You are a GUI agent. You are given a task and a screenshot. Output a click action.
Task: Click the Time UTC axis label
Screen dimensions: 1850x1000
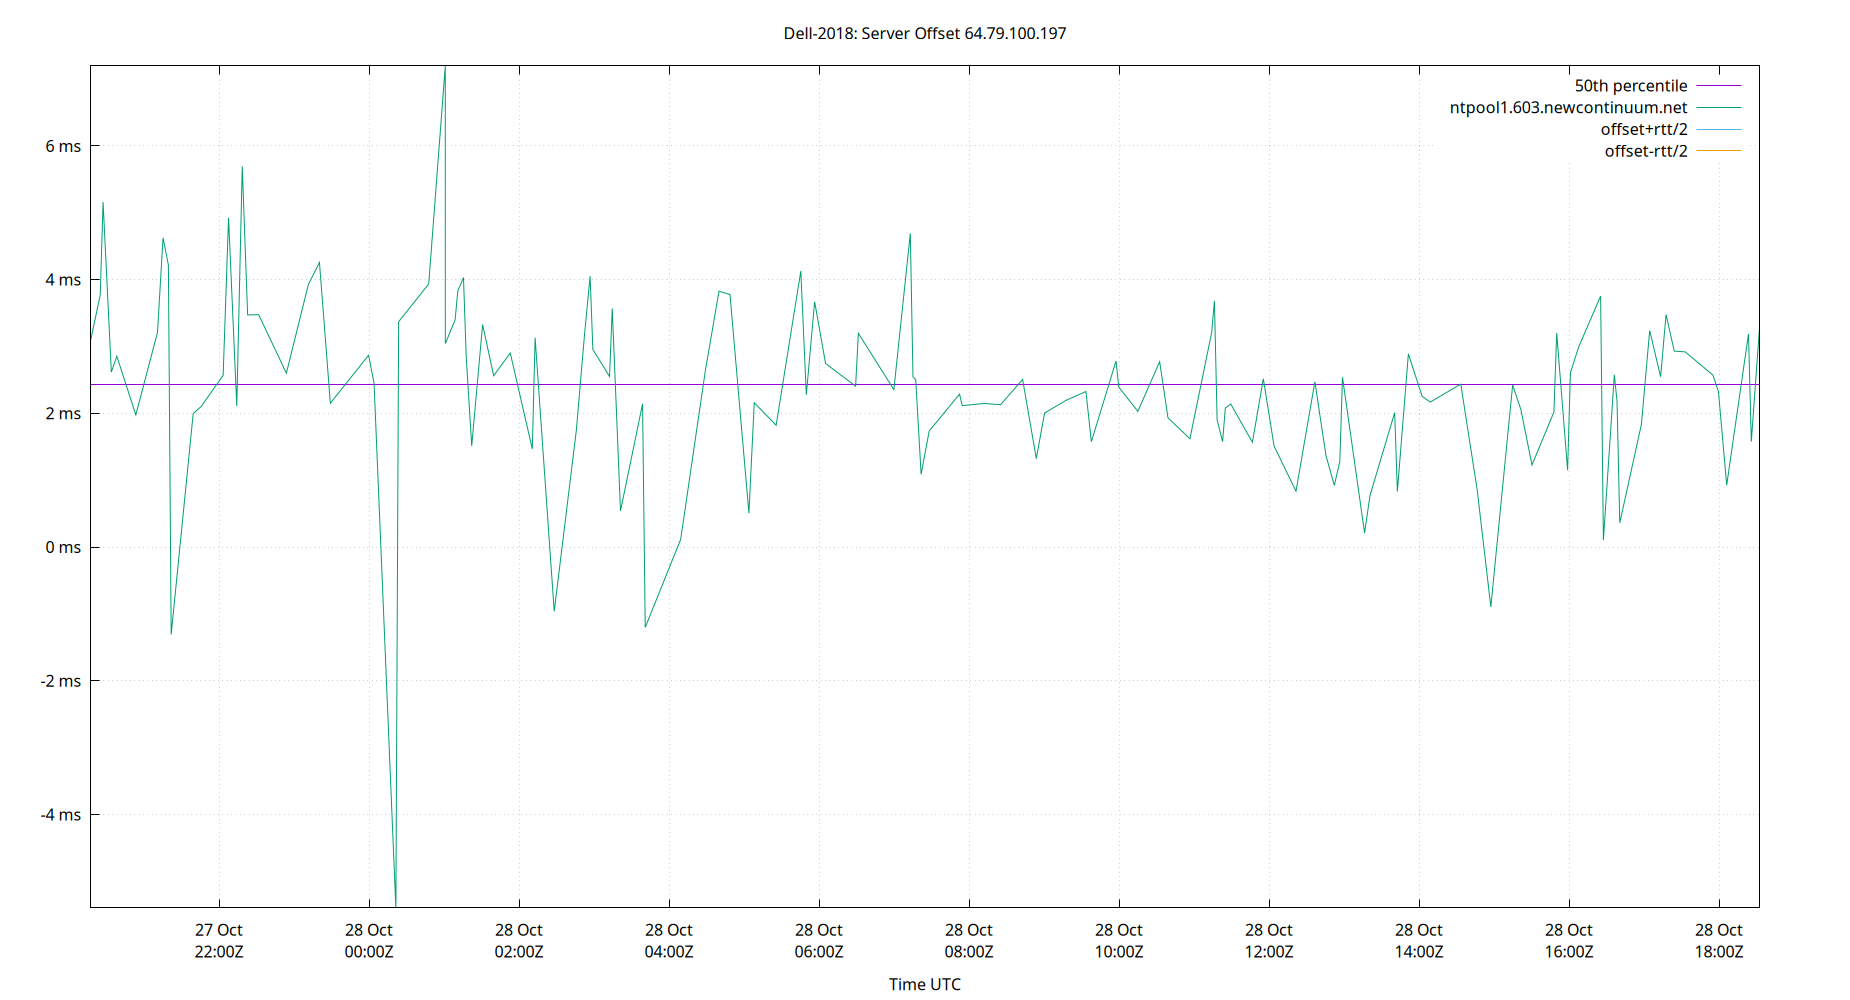click(924, 984)
